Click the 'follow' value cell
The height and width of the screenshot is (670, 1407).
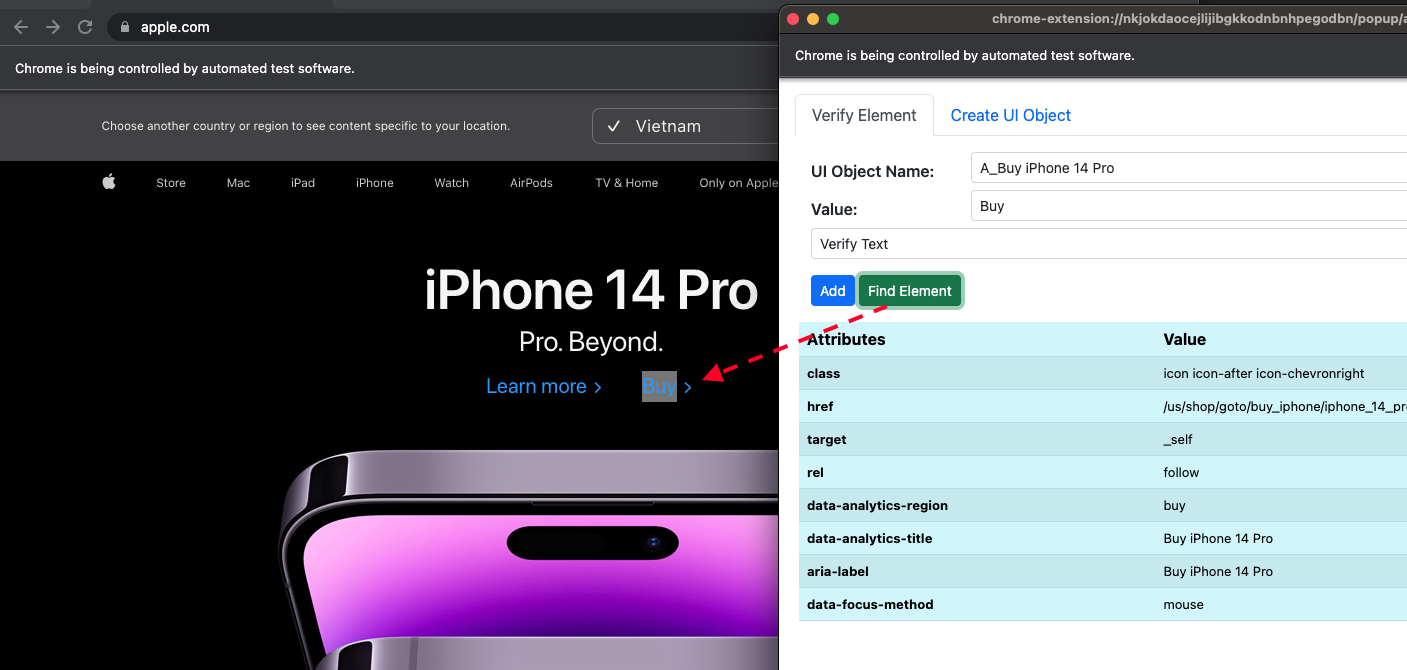point(1181,472)
